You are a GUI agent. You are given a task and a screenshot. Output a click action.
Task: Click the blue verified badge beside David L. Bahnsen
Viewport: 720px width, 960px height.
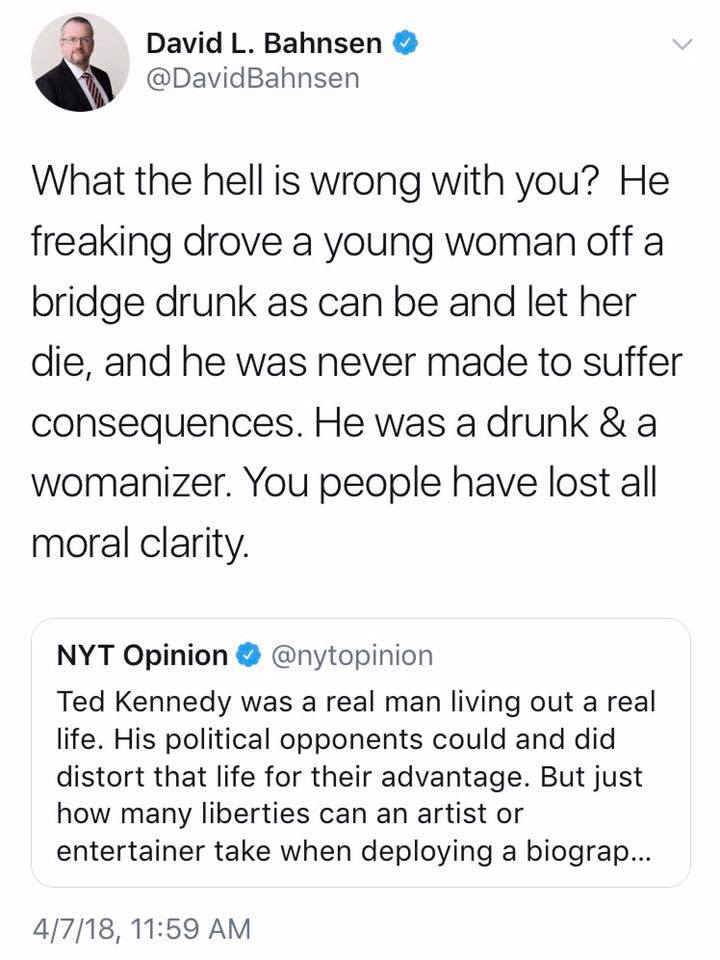(x=404, y=43)
